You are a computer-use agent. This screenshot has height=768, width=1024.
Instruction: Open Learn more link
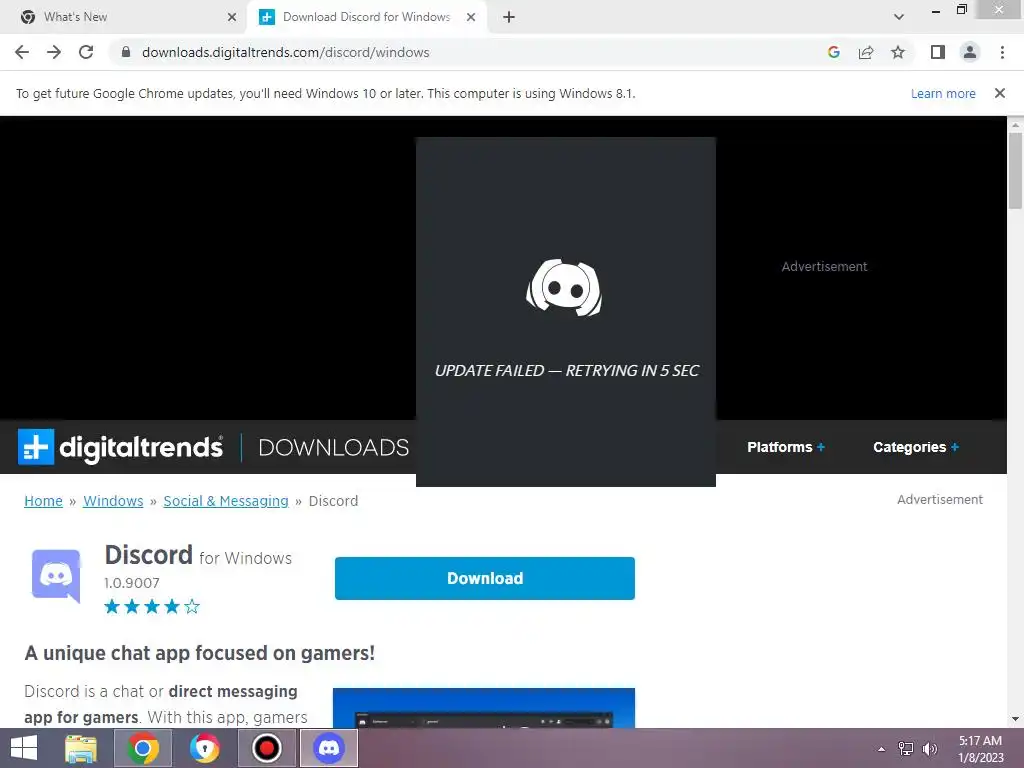943,93
